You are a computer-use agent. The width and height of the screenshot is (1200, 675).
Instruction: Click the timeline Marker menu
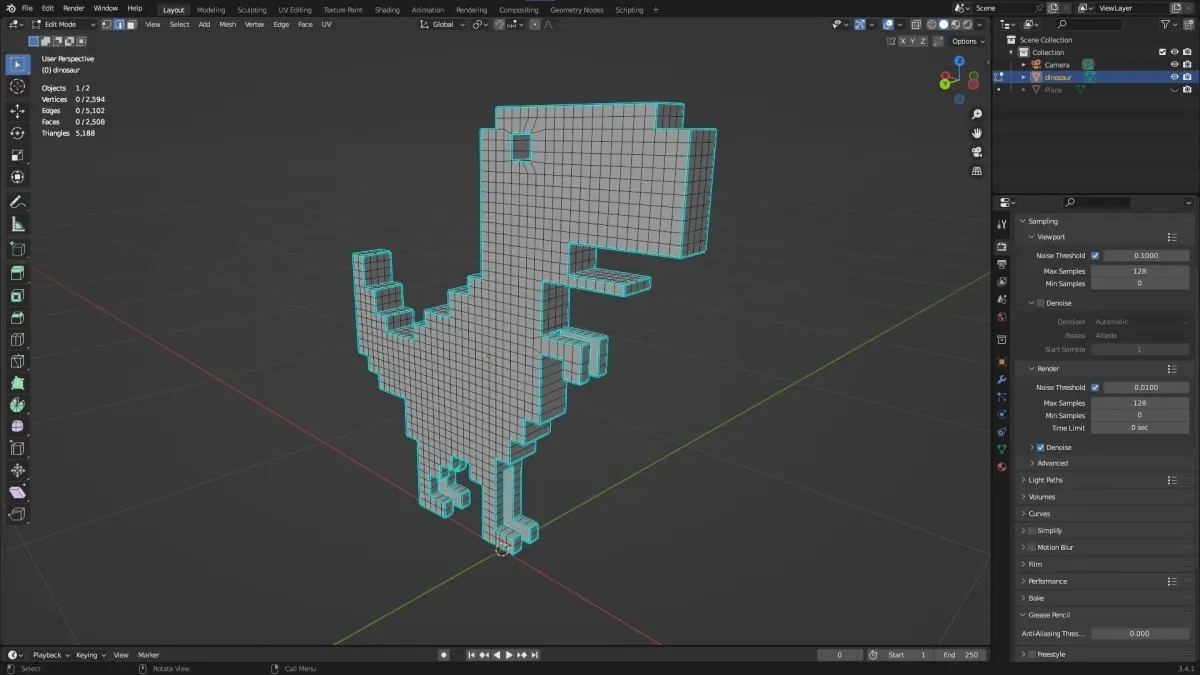click(x=149, y=655)
